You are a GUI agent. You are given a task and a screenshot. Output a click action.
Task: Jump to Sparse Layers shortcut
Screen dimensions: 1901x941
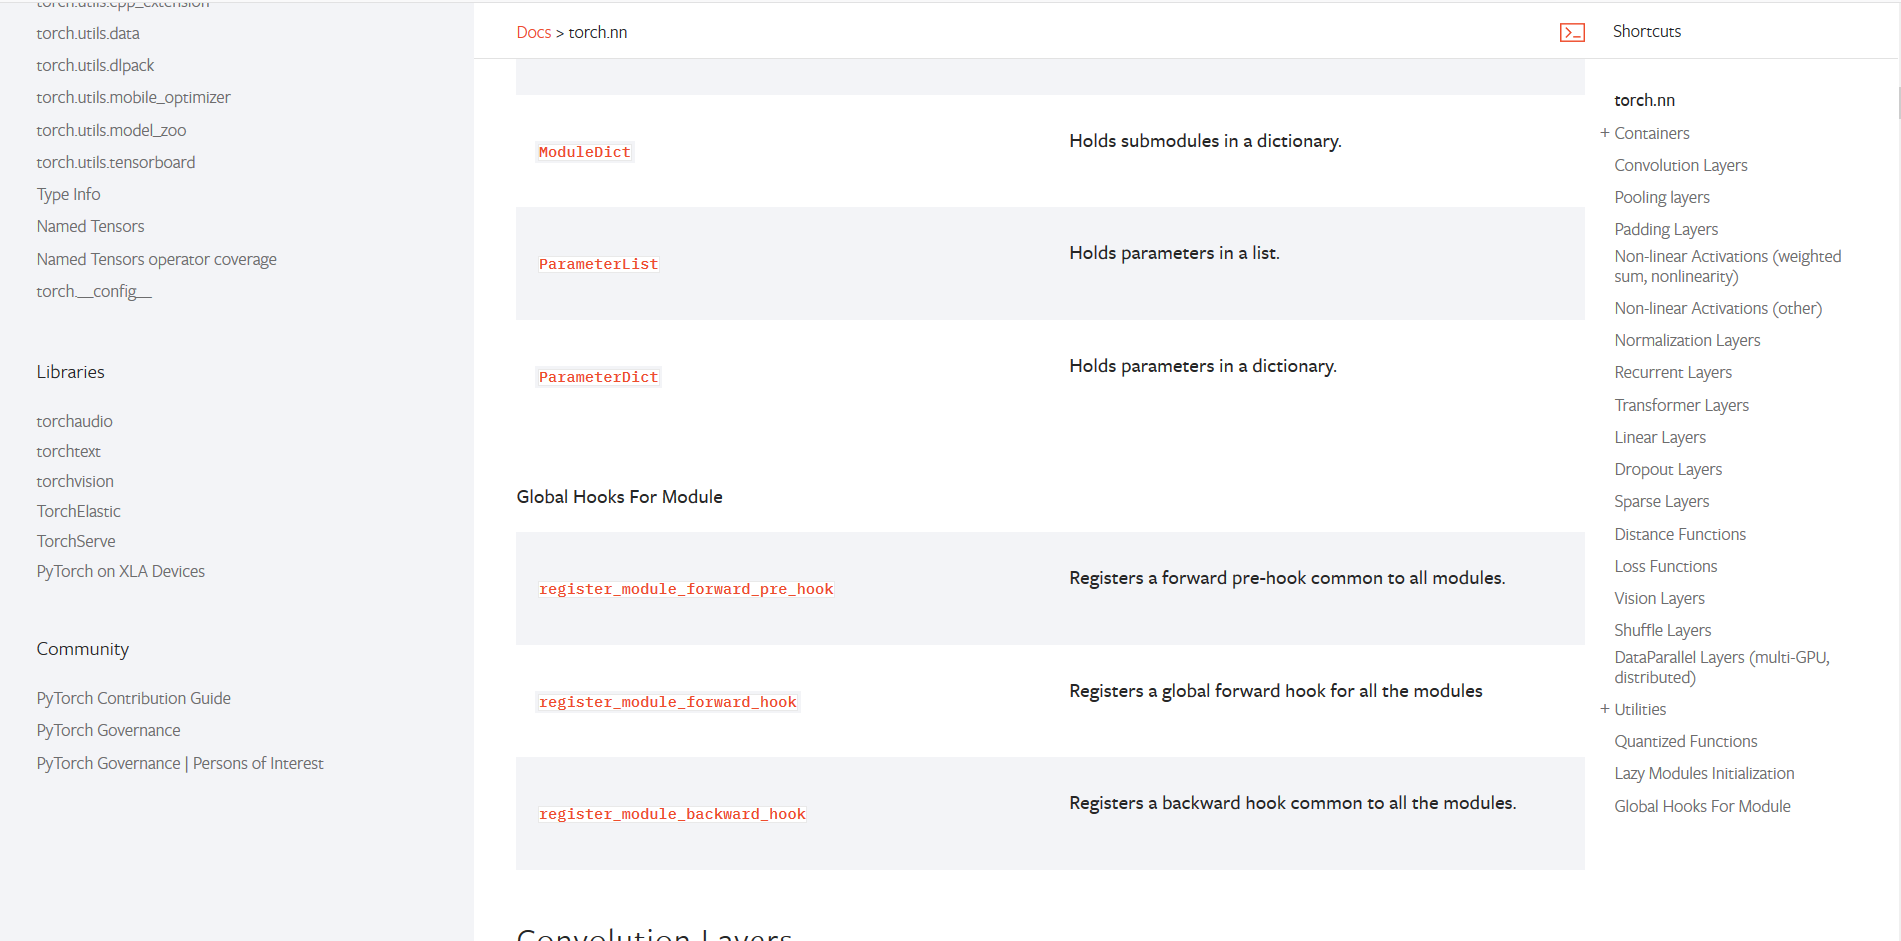(1661, 501)
